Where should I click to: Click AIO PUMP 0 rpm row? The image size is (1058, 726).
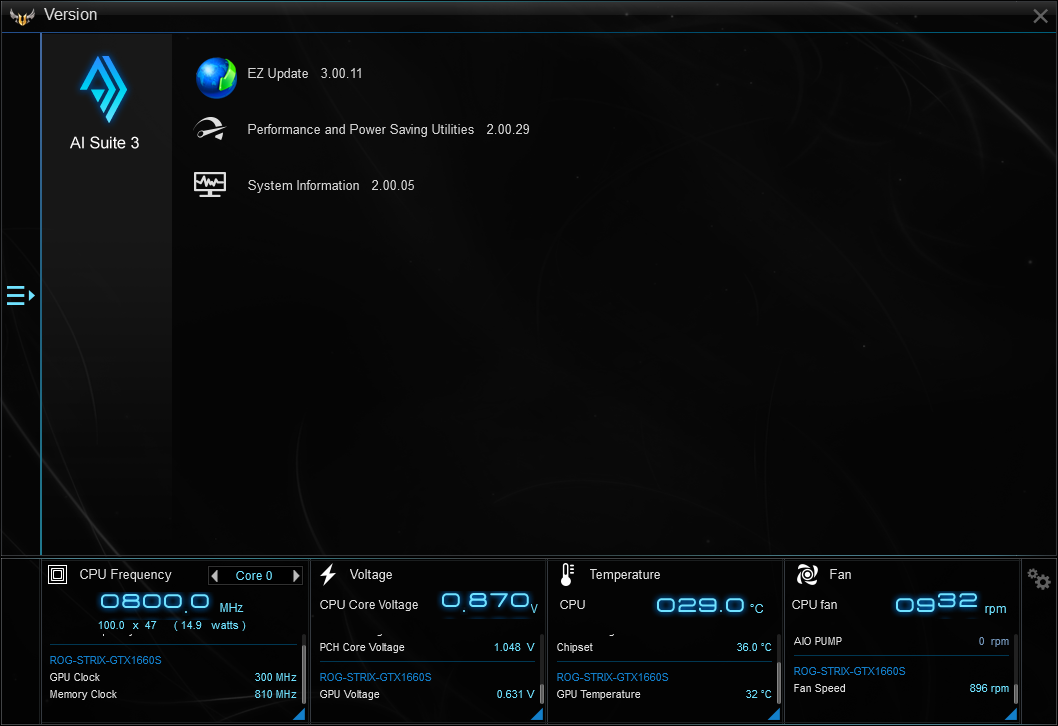click(x=901, y=641)
